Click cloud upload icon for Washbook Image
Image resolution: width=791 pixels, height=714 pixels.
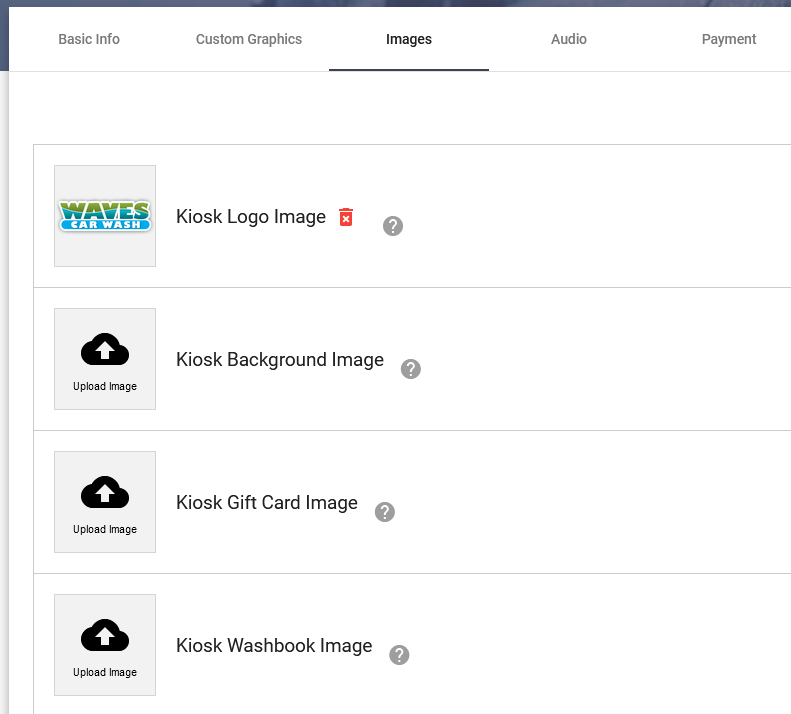[x=105, y=636]
